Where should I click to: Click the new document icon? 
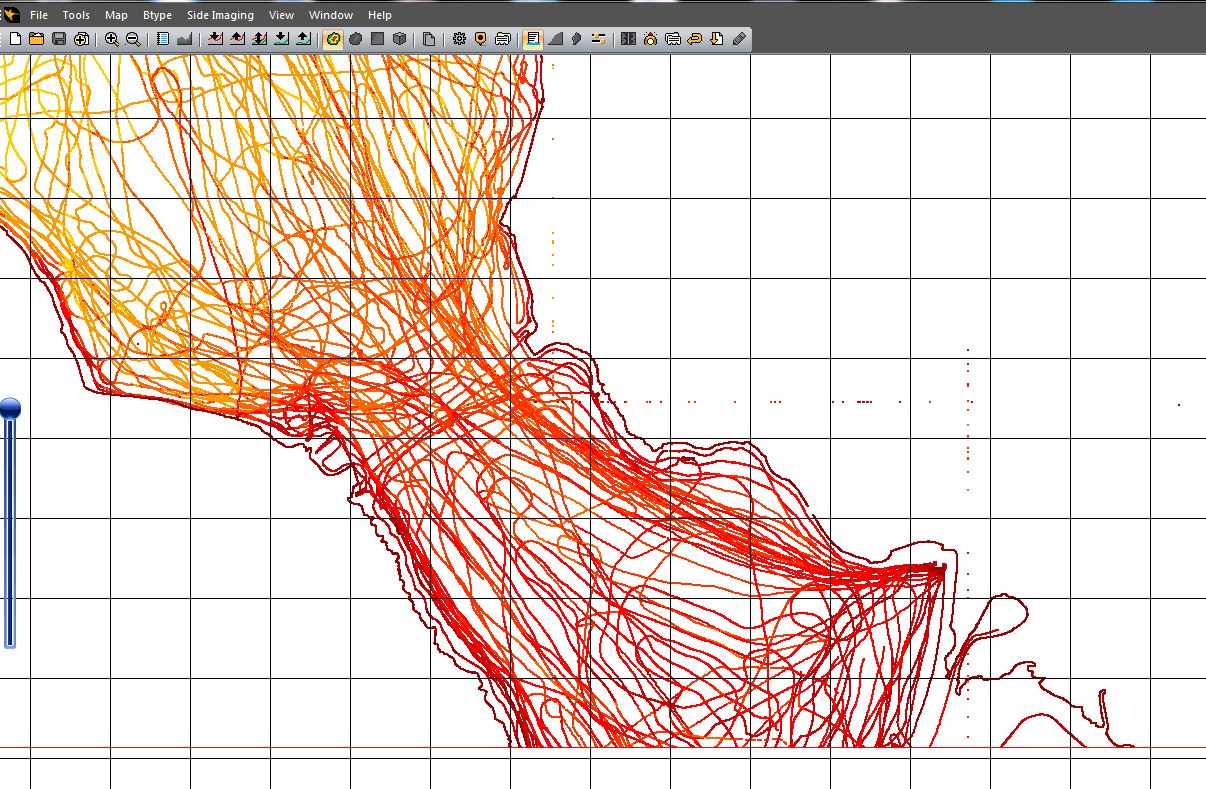tap(15, 39)
